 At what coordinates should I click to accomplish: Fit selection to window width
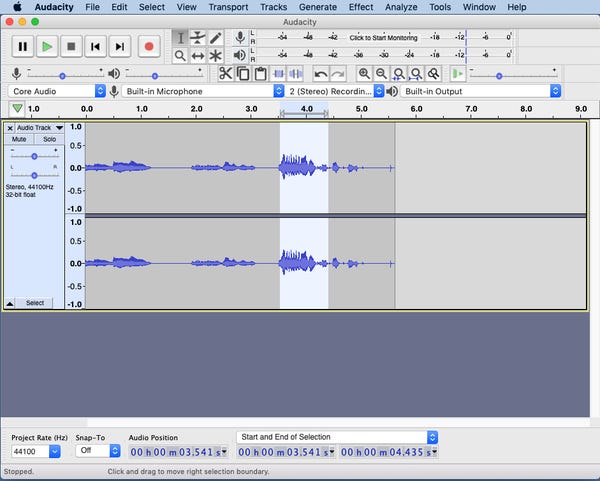tap(399, 73)
